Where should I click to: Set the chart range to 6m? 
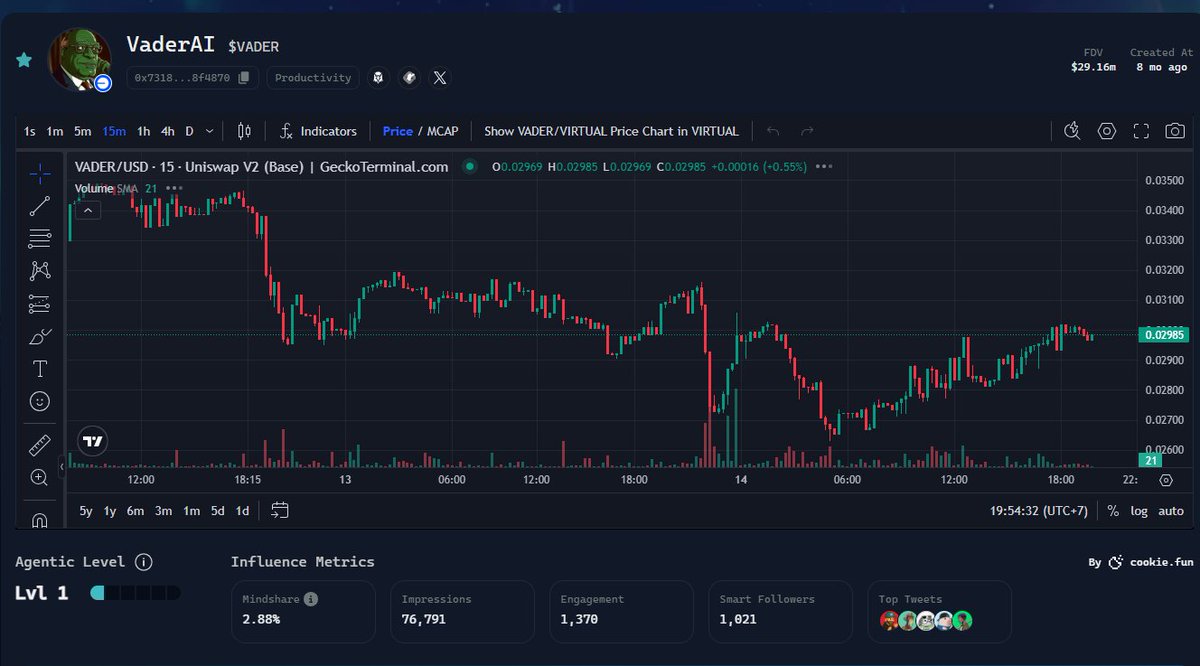coord(135,511)
